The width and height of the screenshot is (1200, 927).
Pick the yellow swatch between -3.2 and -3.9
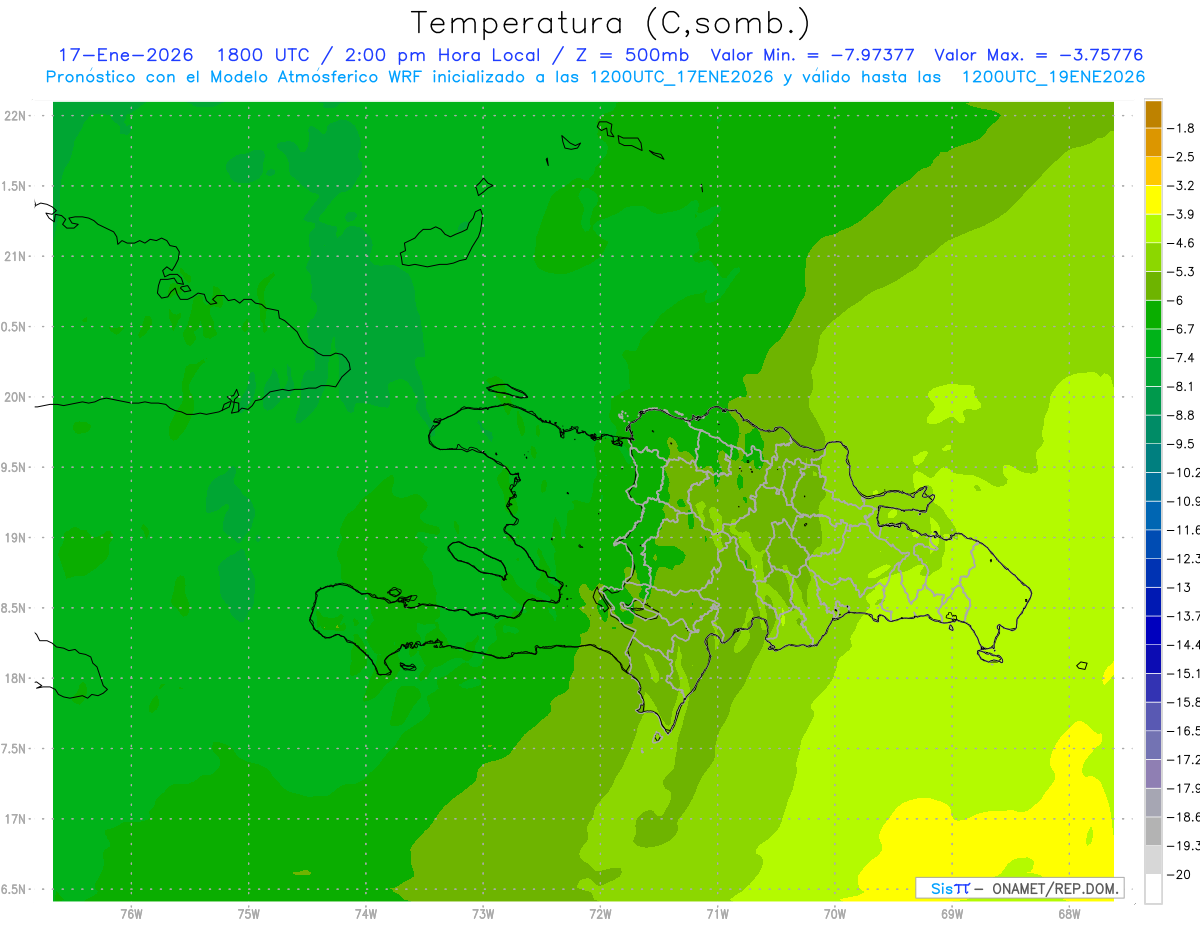[1153, 200]
